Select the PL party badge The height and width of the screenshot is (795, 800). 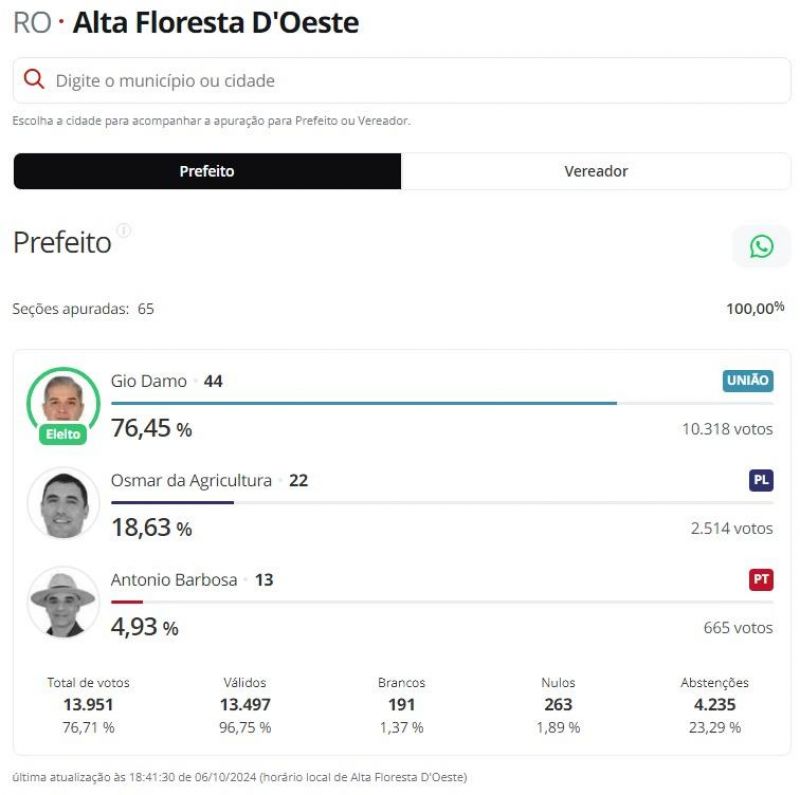(760, 480)
